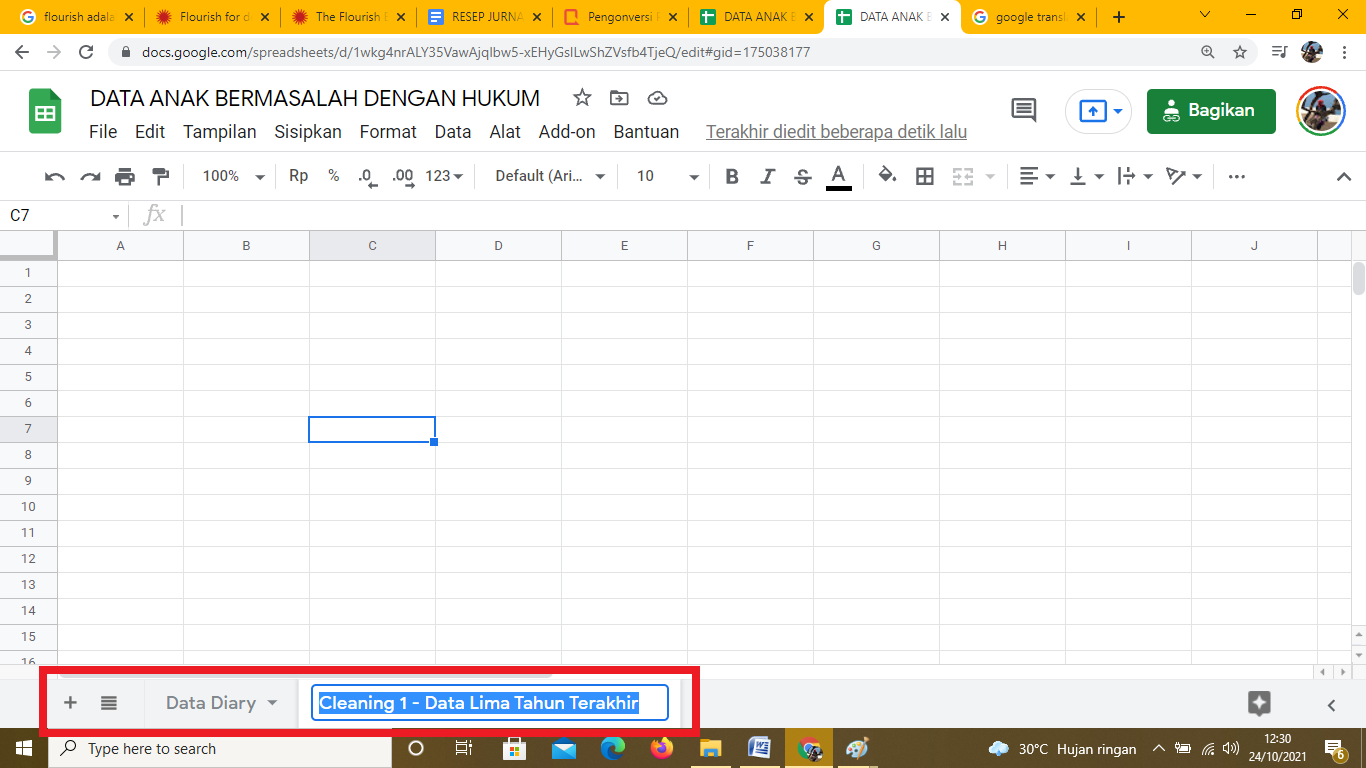
Task: Open the zoom 100% dropdown
Action: (233, 176)
